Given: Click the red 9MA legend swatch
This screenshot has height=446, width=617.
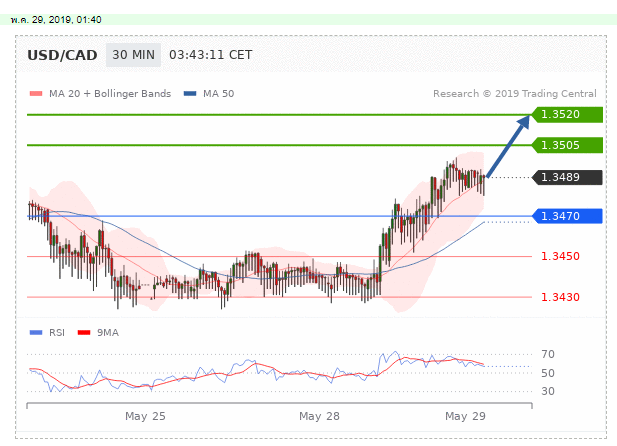Looking at the screenshot, I should click(84, 333).
